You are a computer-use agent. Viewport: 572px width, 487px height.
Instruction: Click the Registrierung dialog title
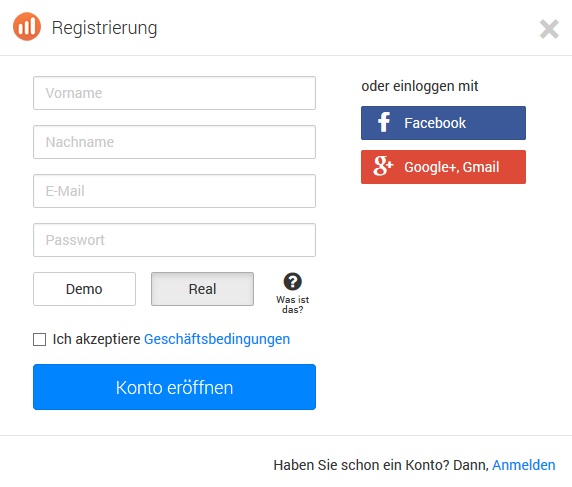(104, 28)
